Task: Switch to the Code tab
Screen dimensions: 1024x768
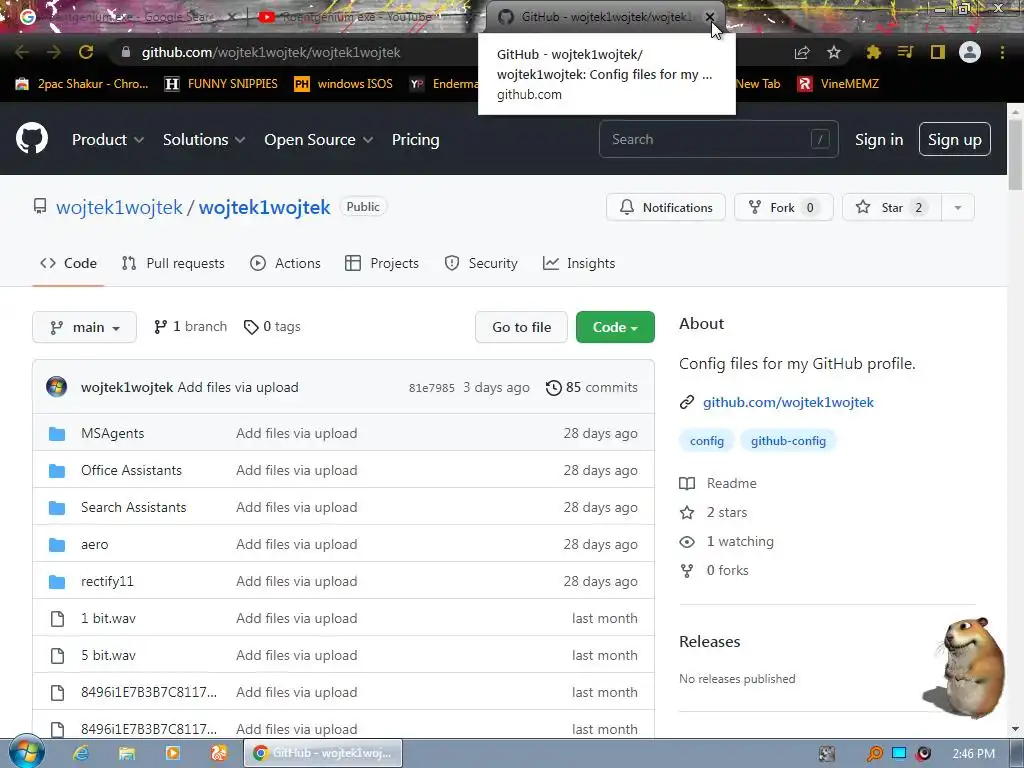Action: coord(68,263)
